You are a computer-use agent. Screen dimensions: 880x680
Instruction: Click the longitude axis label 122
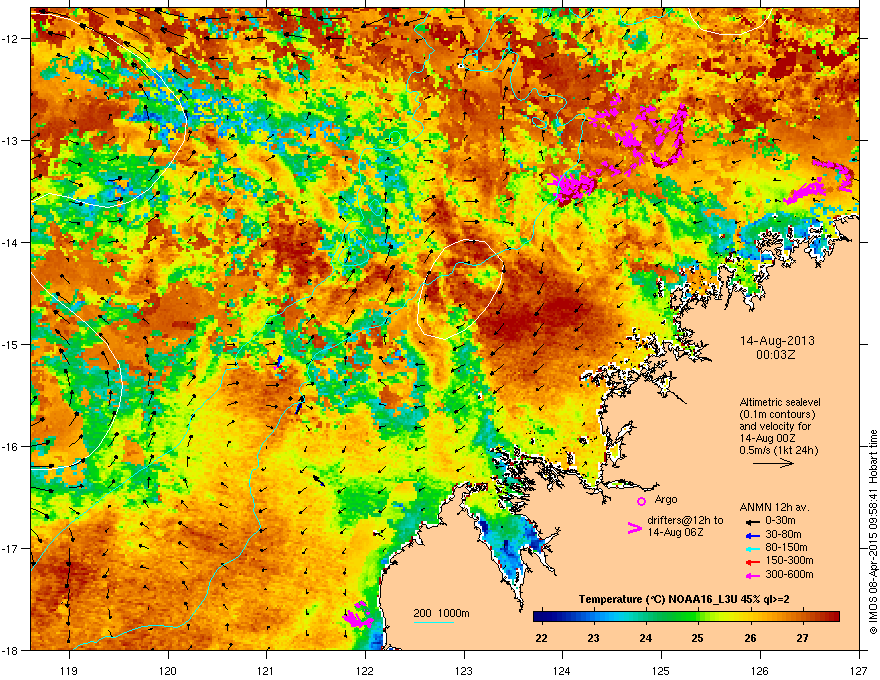click(365, 671)
